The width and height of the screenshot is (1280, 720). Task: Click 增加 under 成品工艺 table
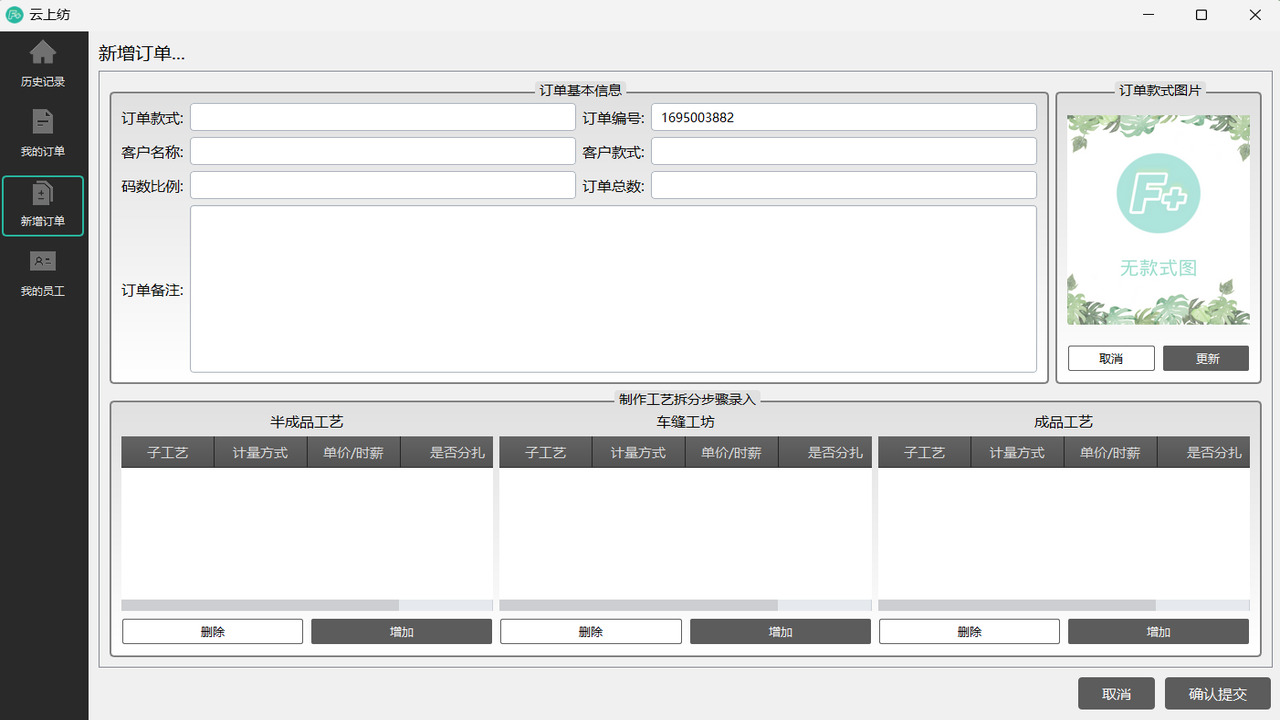point(1158,632)
